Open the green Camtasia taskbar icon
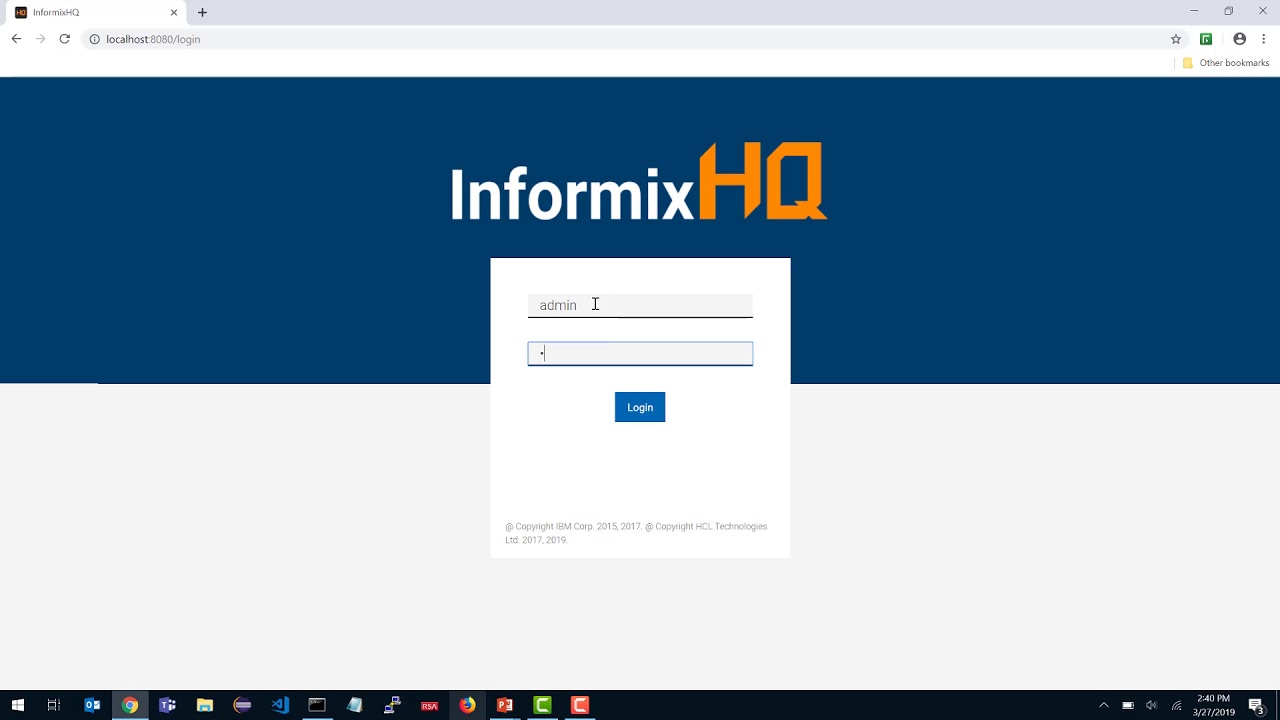Image resolution: width=1280 pixels, height=720 pixels. tap(542, 705)
